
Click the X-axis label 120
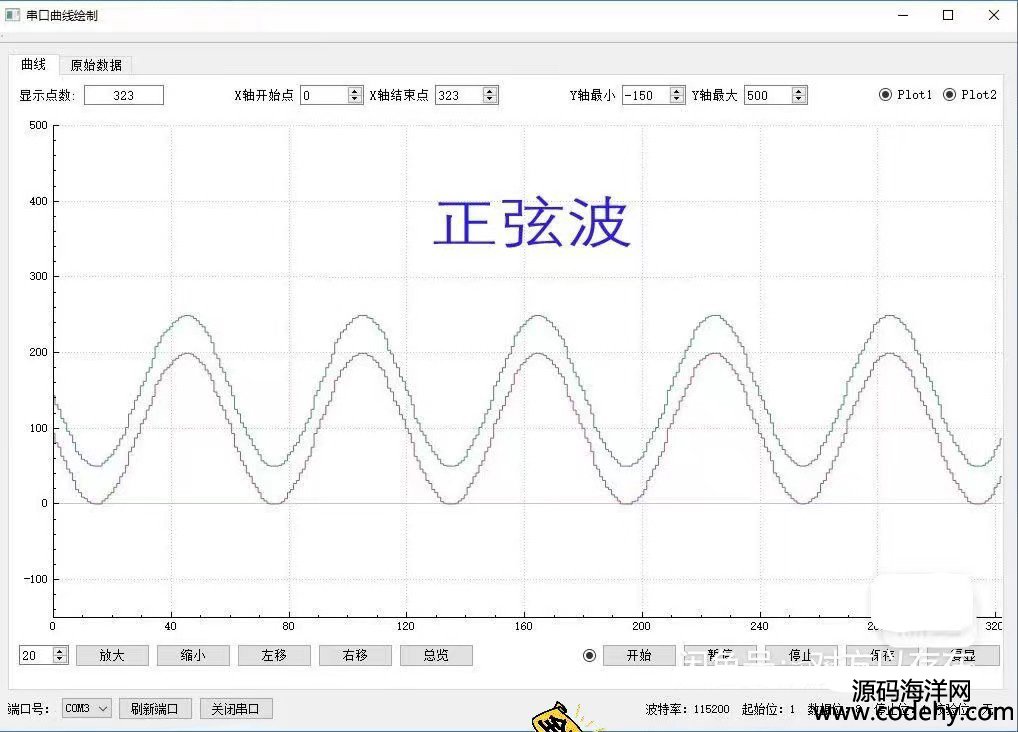click(406, 626)
